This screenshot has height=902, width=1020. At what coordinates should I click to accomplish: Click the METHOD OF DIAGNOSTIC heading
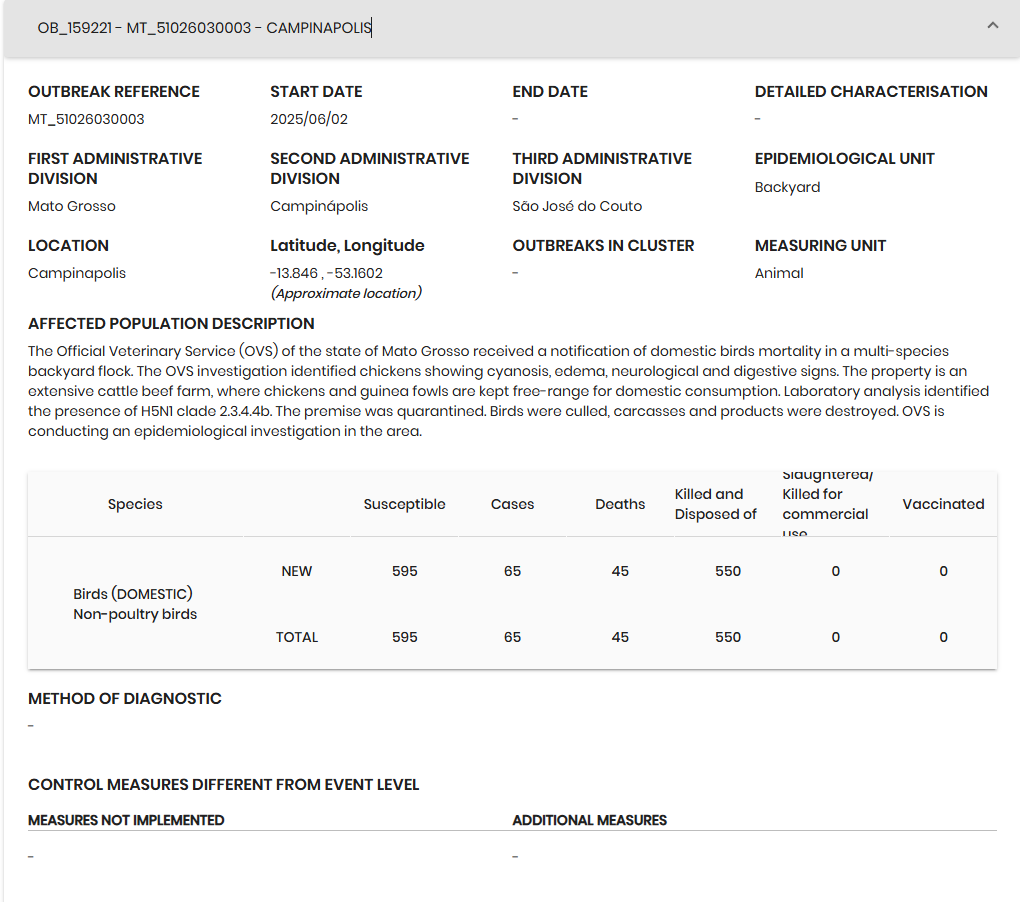125,698
